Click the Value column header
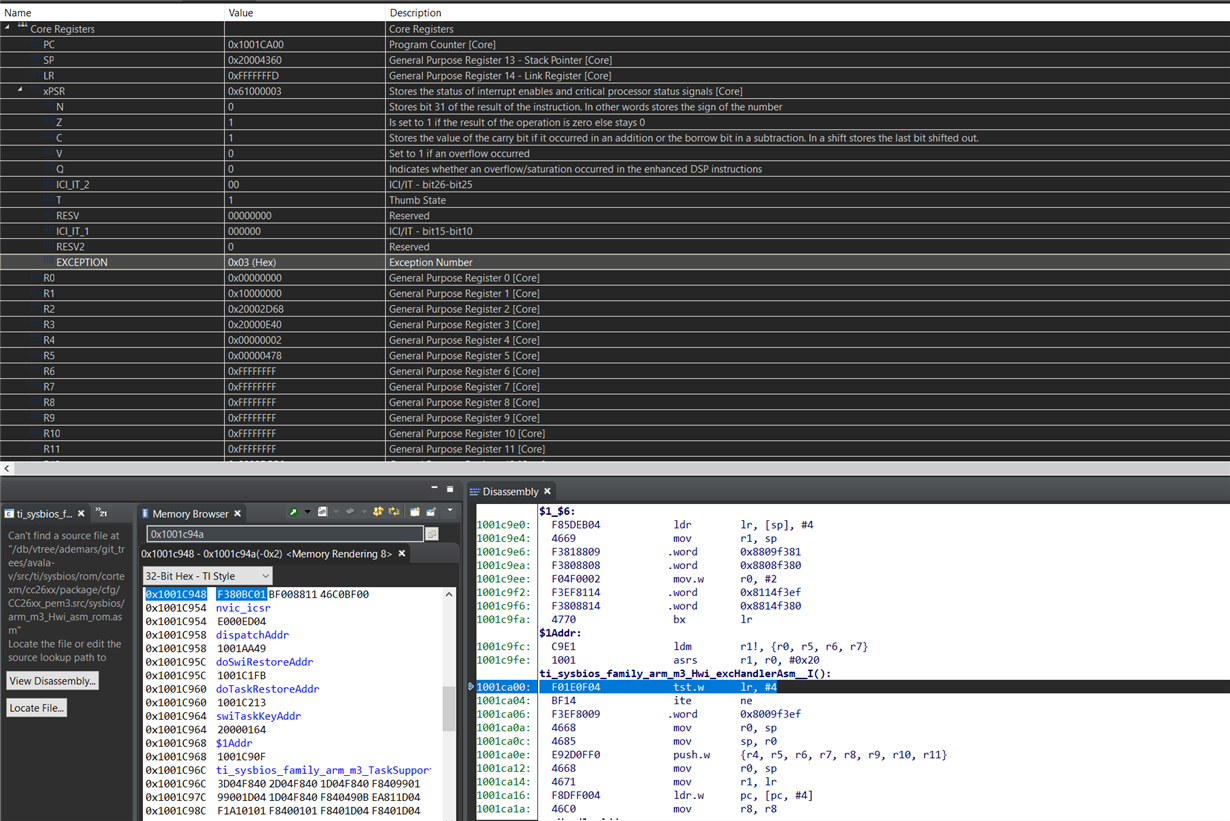The height and width of the screenshot is (821, 1230). [305, 13]
